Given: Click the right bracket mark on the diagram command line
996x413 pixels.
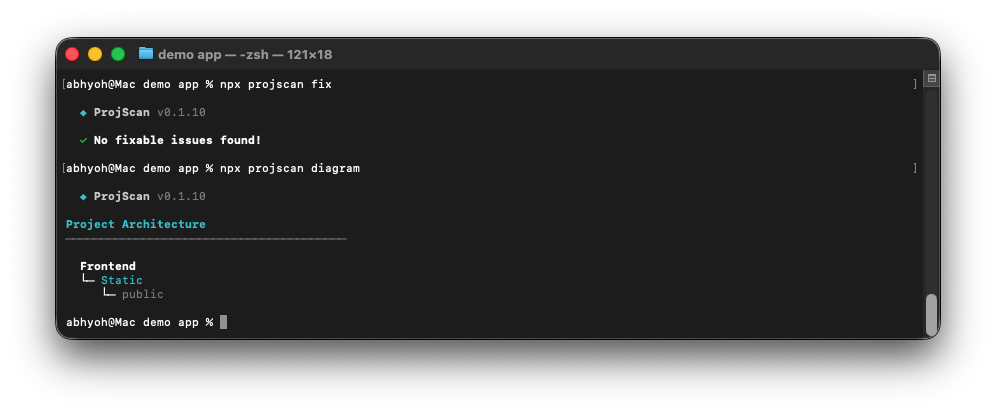Looking at the screenshot, I should (x=914, y=168).
